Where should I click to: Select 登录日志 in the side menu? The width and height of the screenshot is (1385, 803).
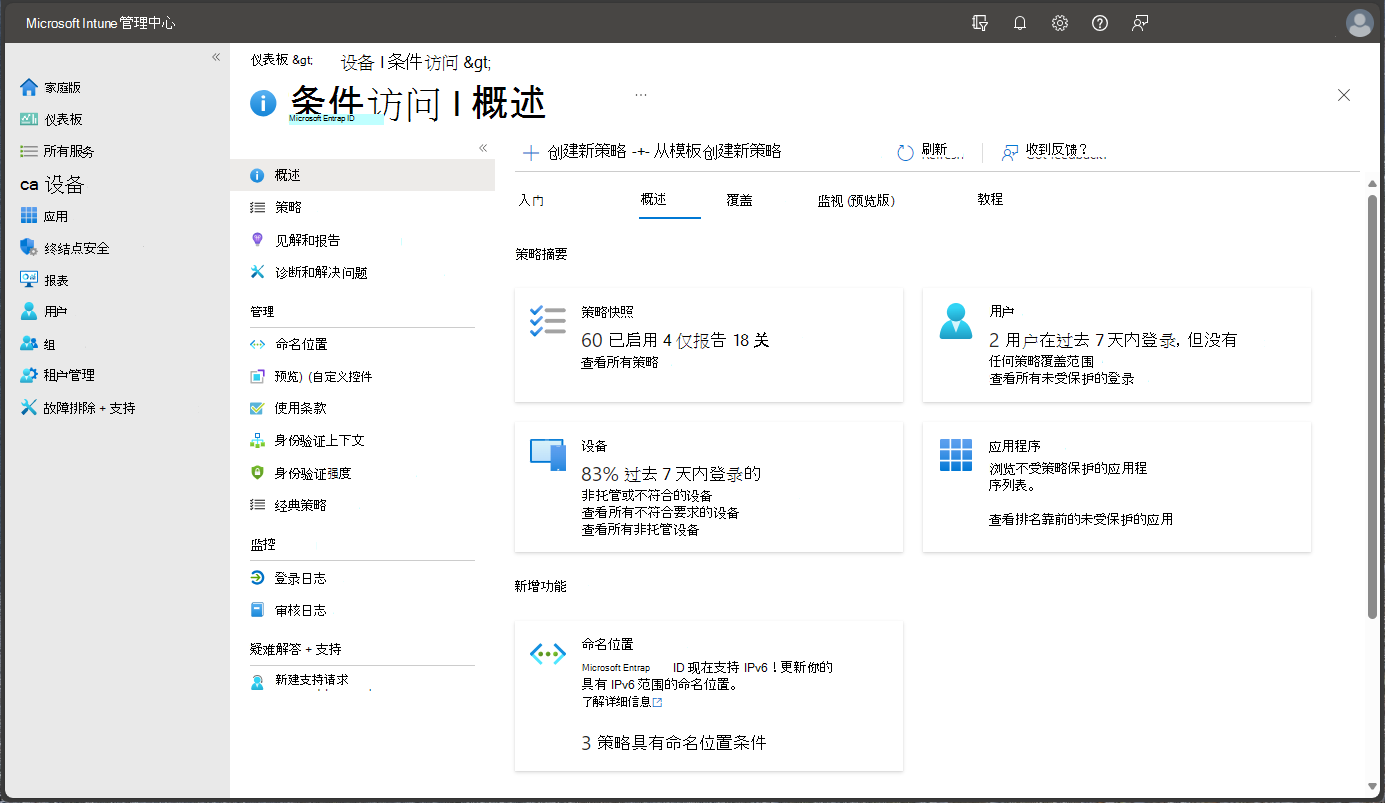(300, 578)
